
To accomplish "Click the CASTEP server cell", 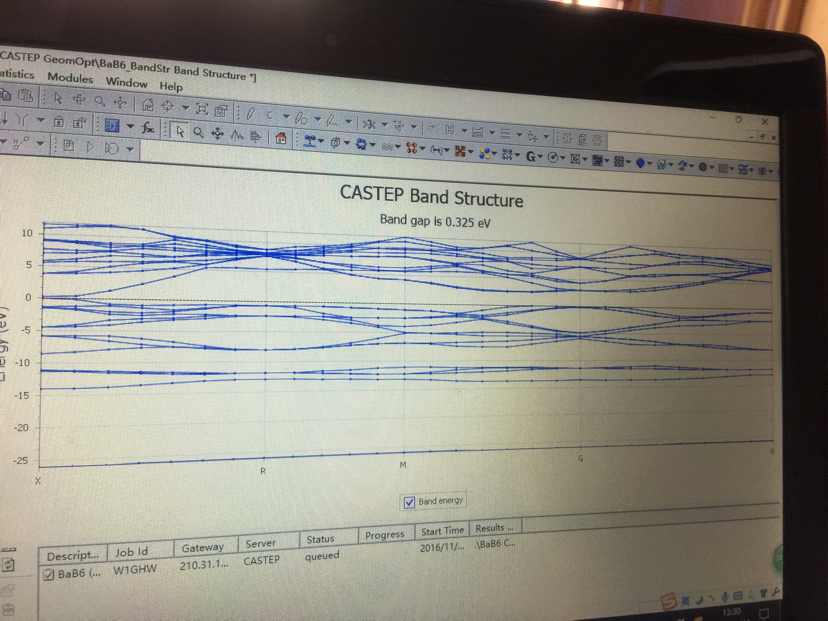I will click(261, 560).
